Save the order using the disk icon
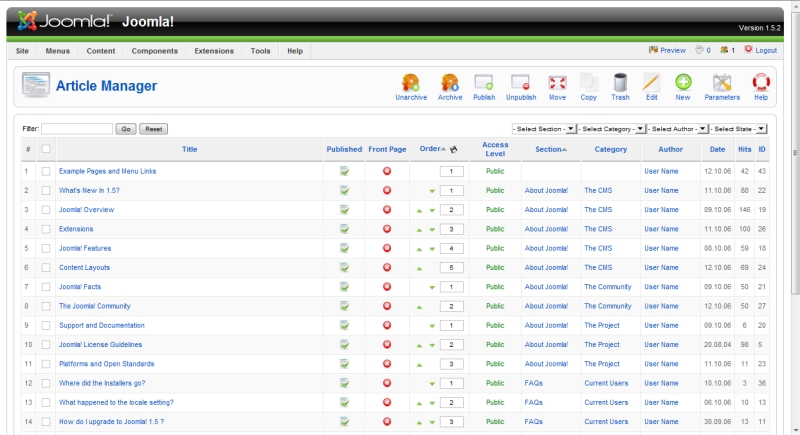Viewport: 800px width, 435px height. tap(453, 149)
